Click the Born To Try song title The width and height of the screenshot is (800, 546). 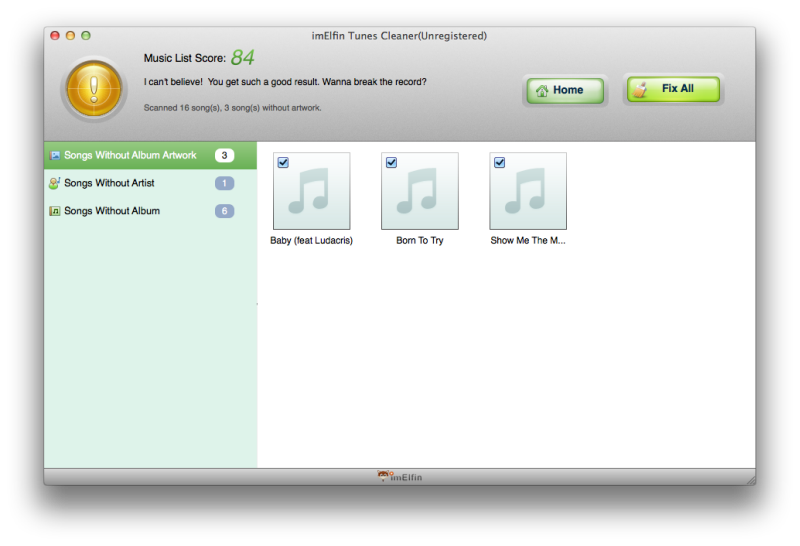[420, 240]
